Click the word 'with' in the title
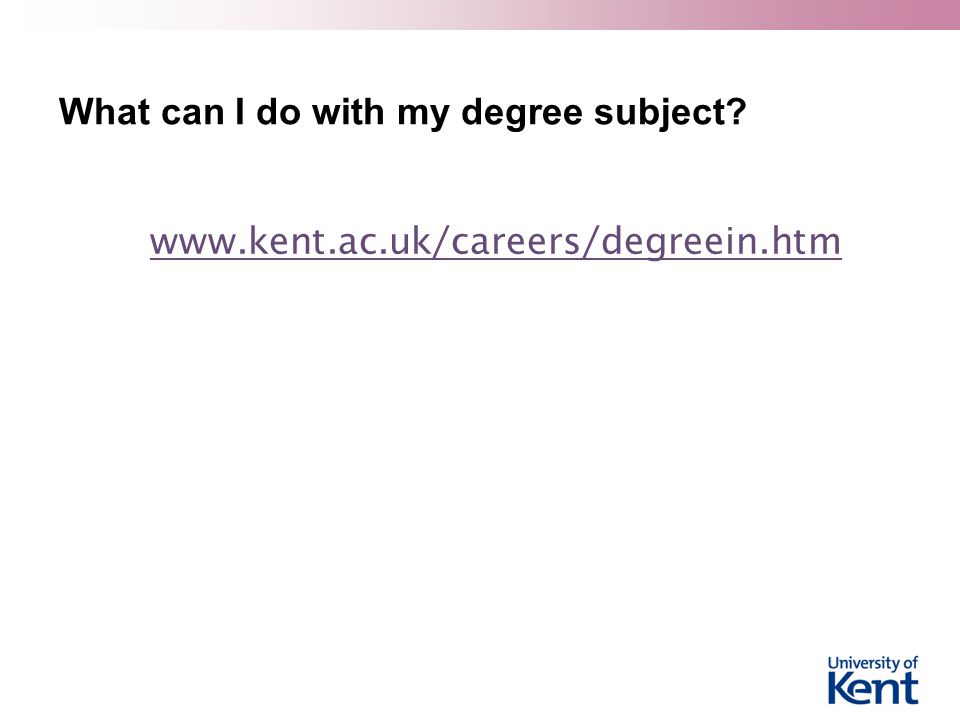Screen dimensions: 960x720 tap(348, 111)
